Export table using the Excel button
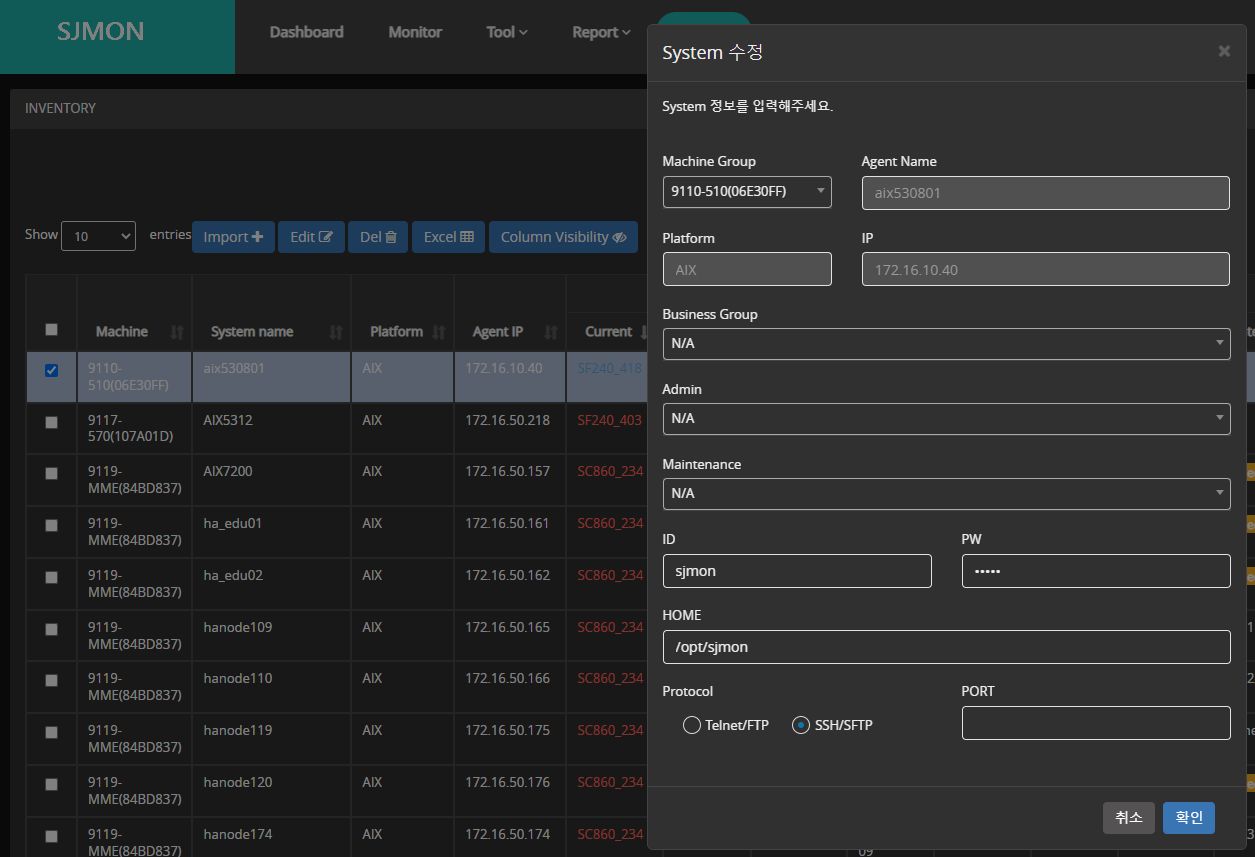This screenshot has width=1255, height=857. (448, 237)
